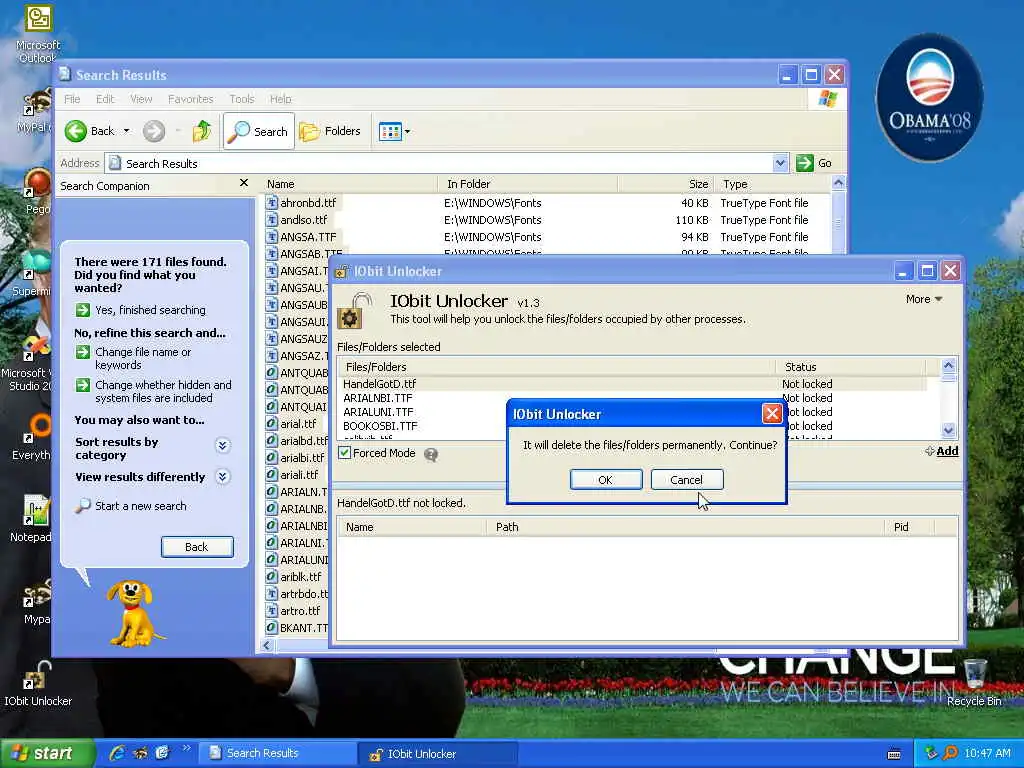Select ahronbd.ttf in search results
Image resolution: width=1024 pixels, height=768 pixels.
pyautogui.click(x=308, y=203)
